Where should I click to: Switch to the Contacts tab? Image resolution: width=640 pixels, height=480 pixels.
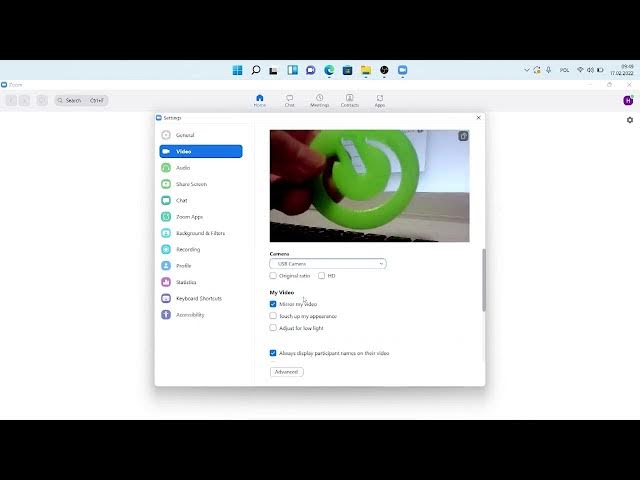349,100
